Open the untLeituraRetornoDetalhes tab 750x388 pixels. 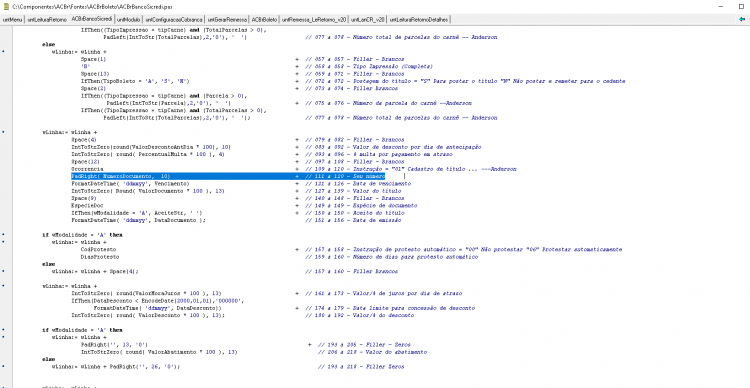[419, 20]
